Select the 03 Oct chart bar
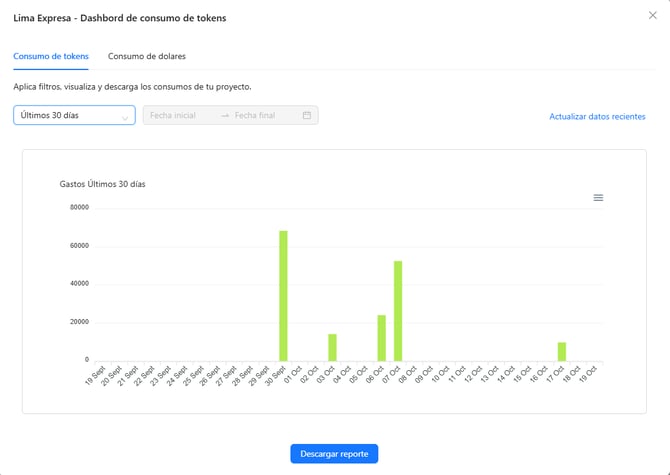This screenshot has width=670, height=475. click(x=332, y=347)
